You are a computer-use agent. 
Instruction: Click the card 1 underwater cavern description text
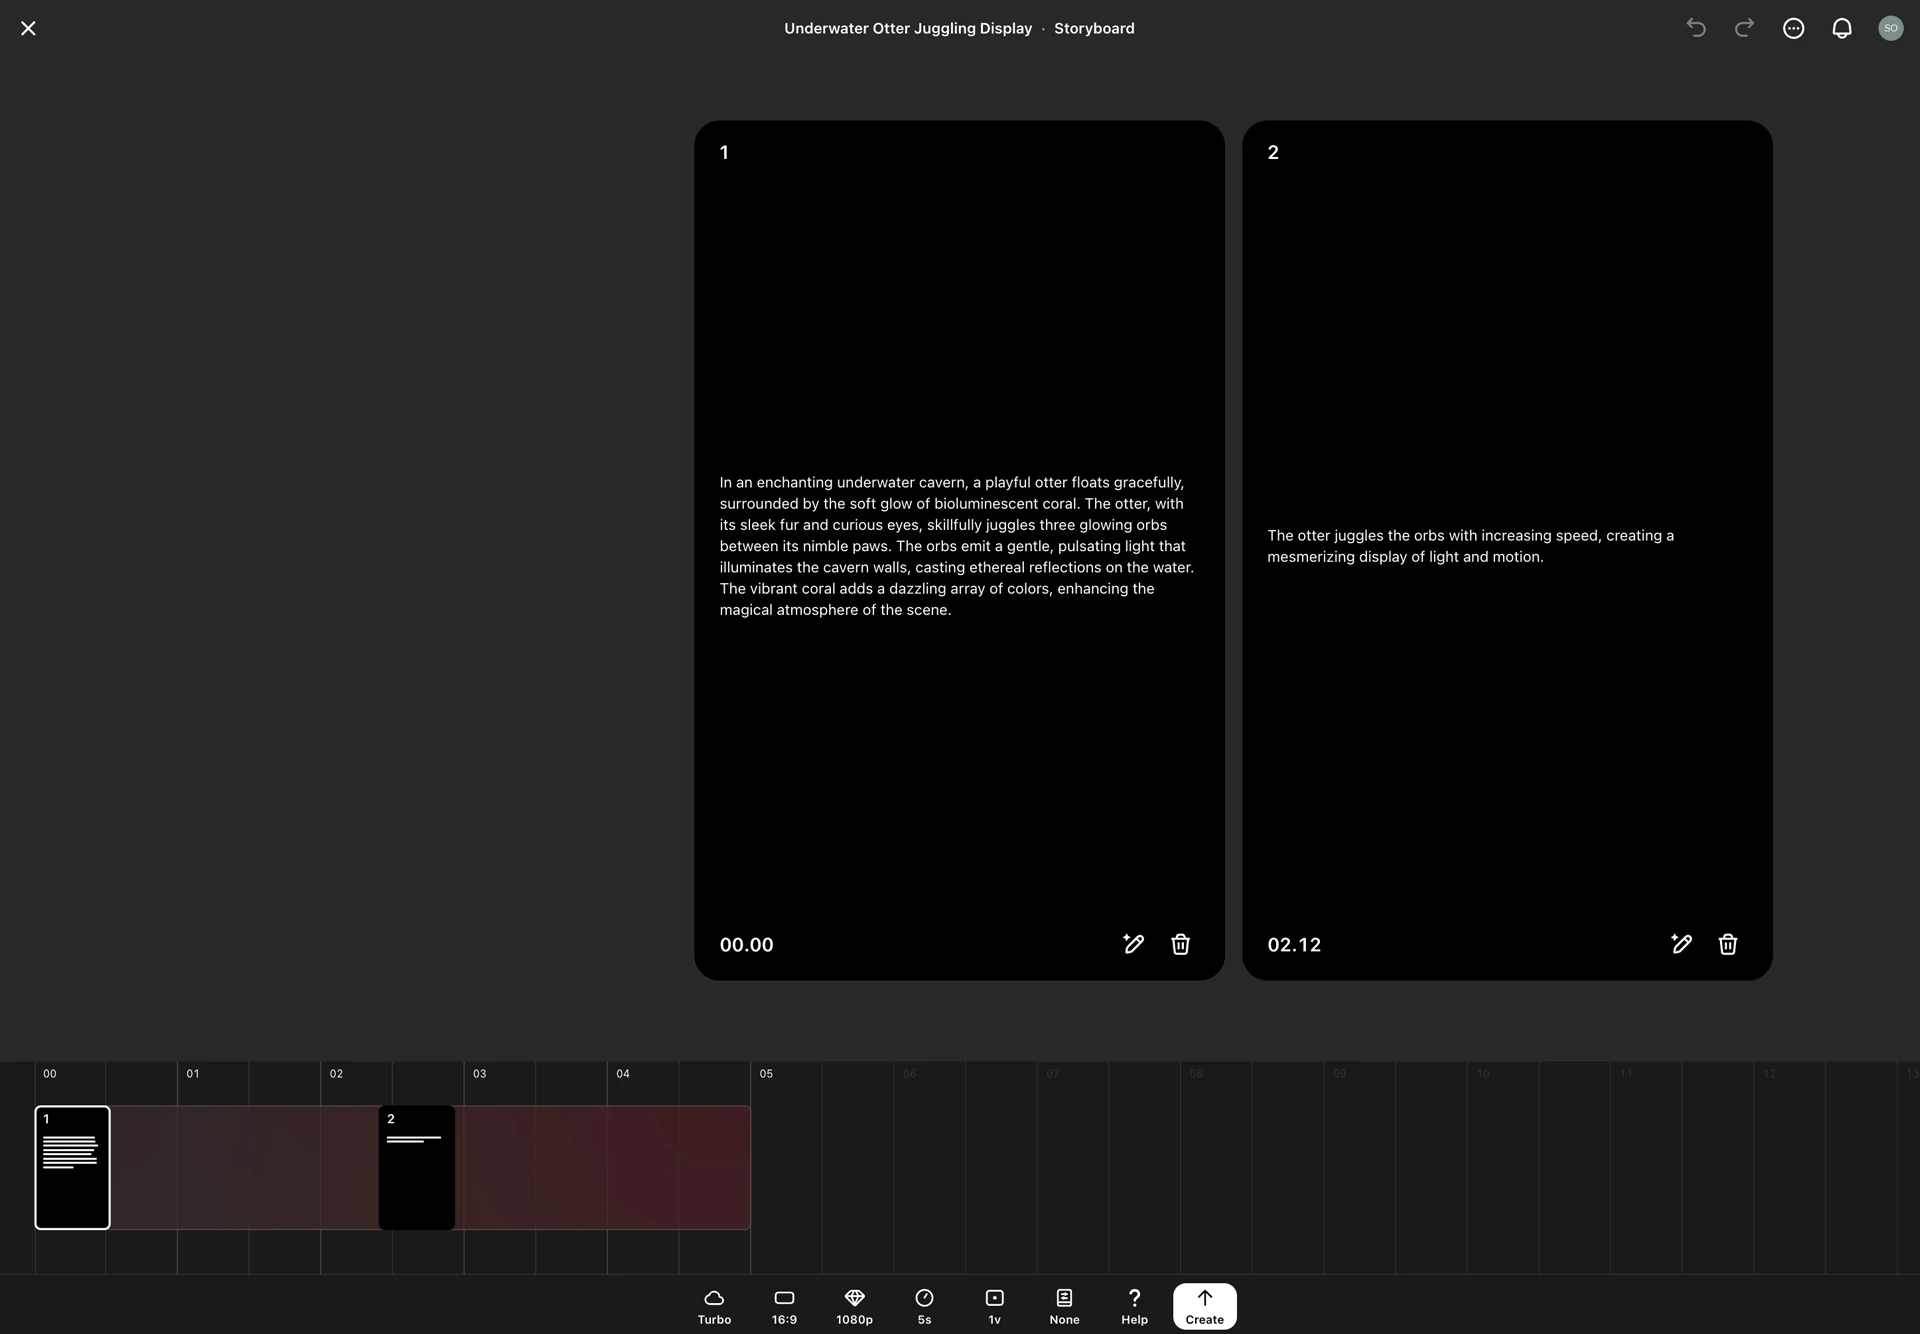coord(957,546)
